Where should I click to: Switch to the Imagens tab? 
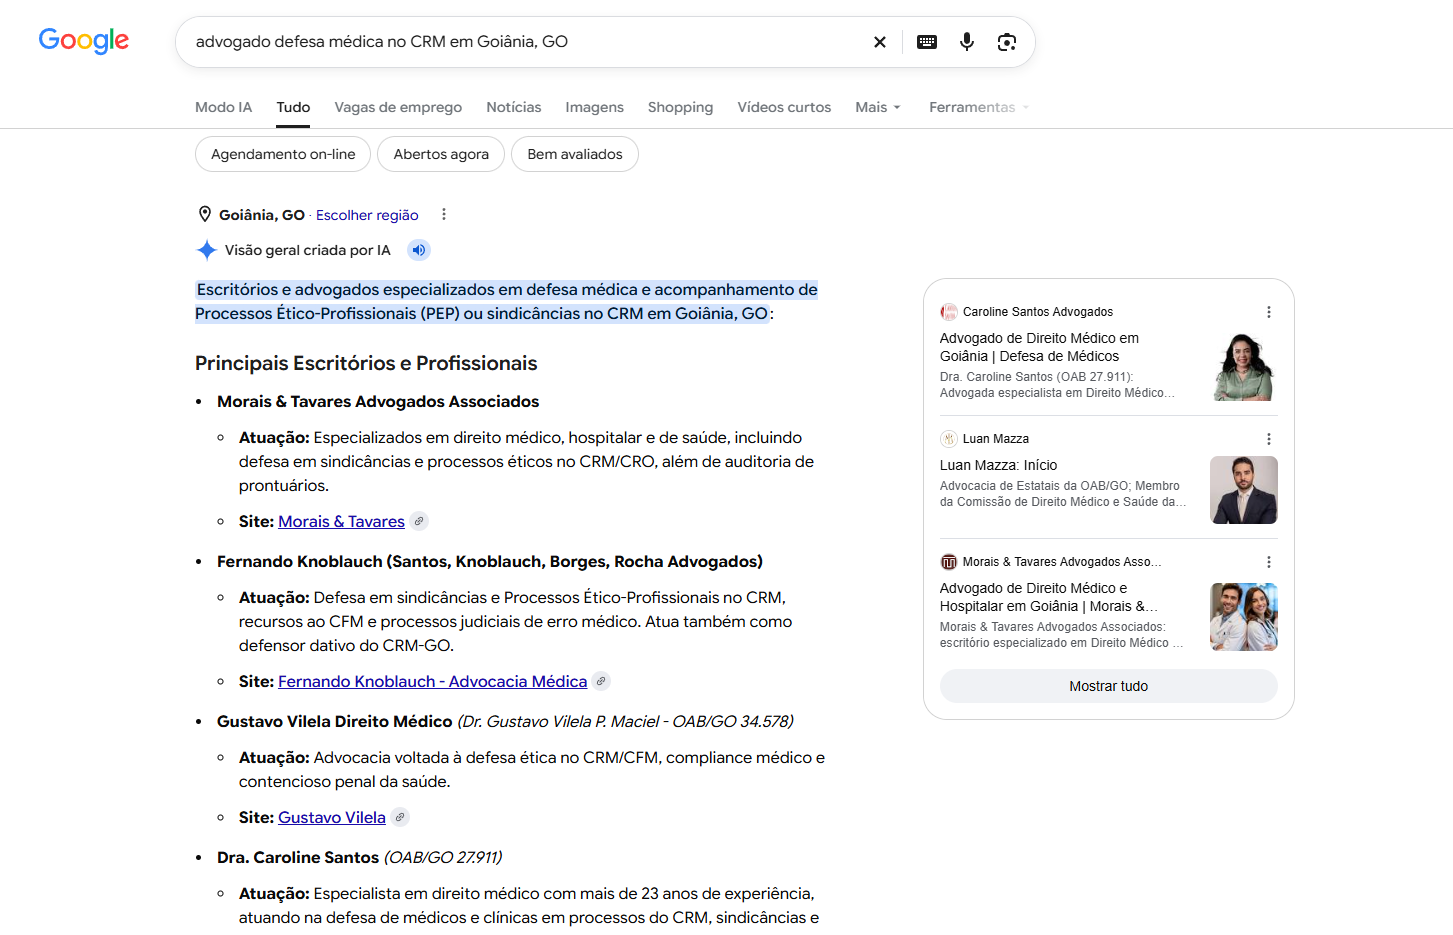pos(594,107)
